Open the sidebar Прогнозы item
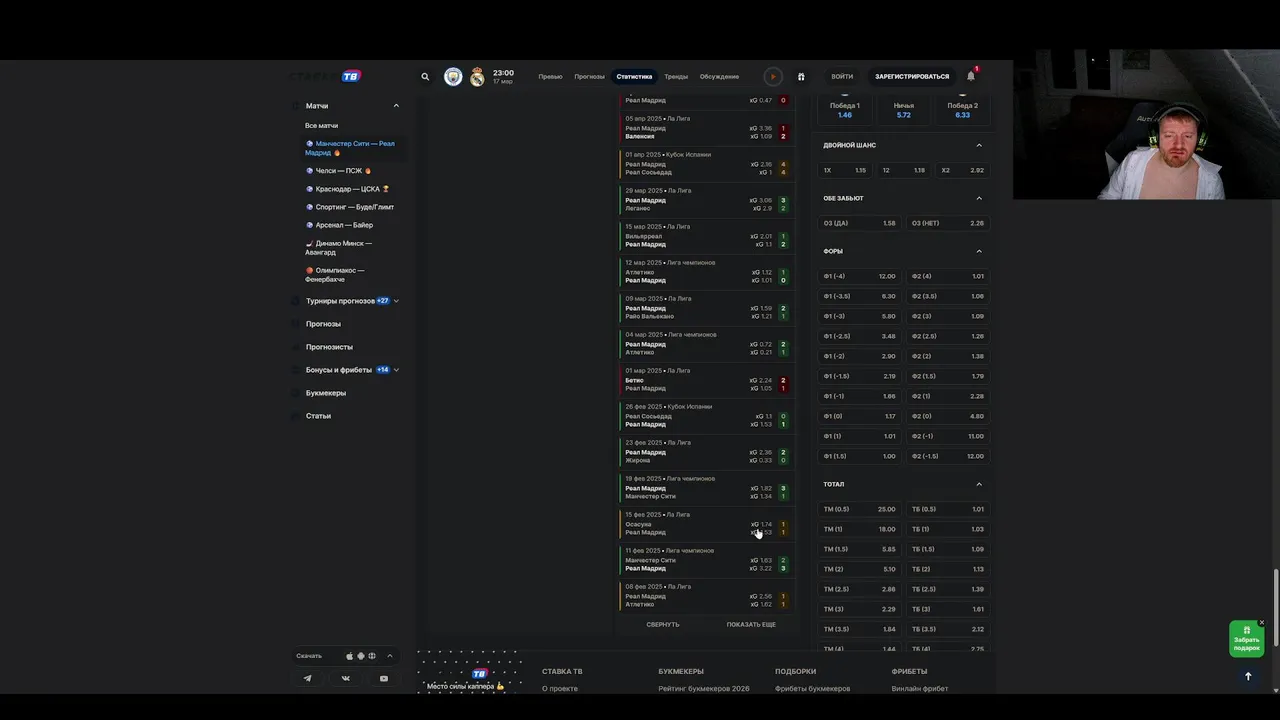The height and width of the screenshot is (720, 1280). (x=323, y=324)
